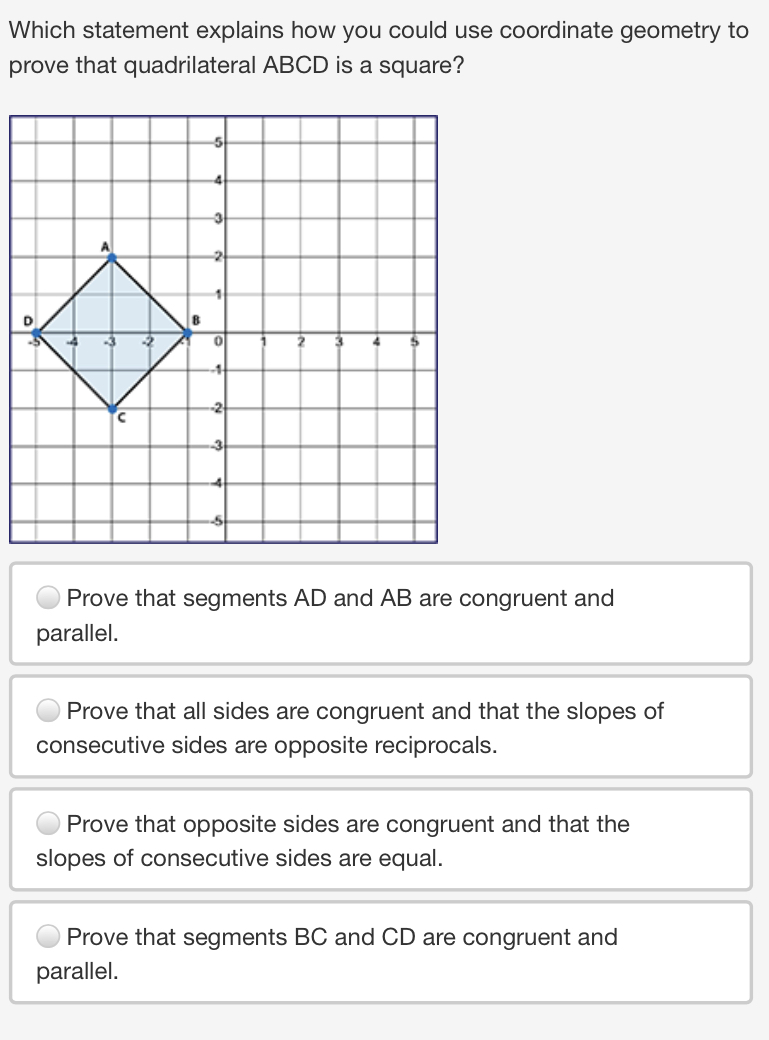Click vertex A on the coordinate graph

110,256
